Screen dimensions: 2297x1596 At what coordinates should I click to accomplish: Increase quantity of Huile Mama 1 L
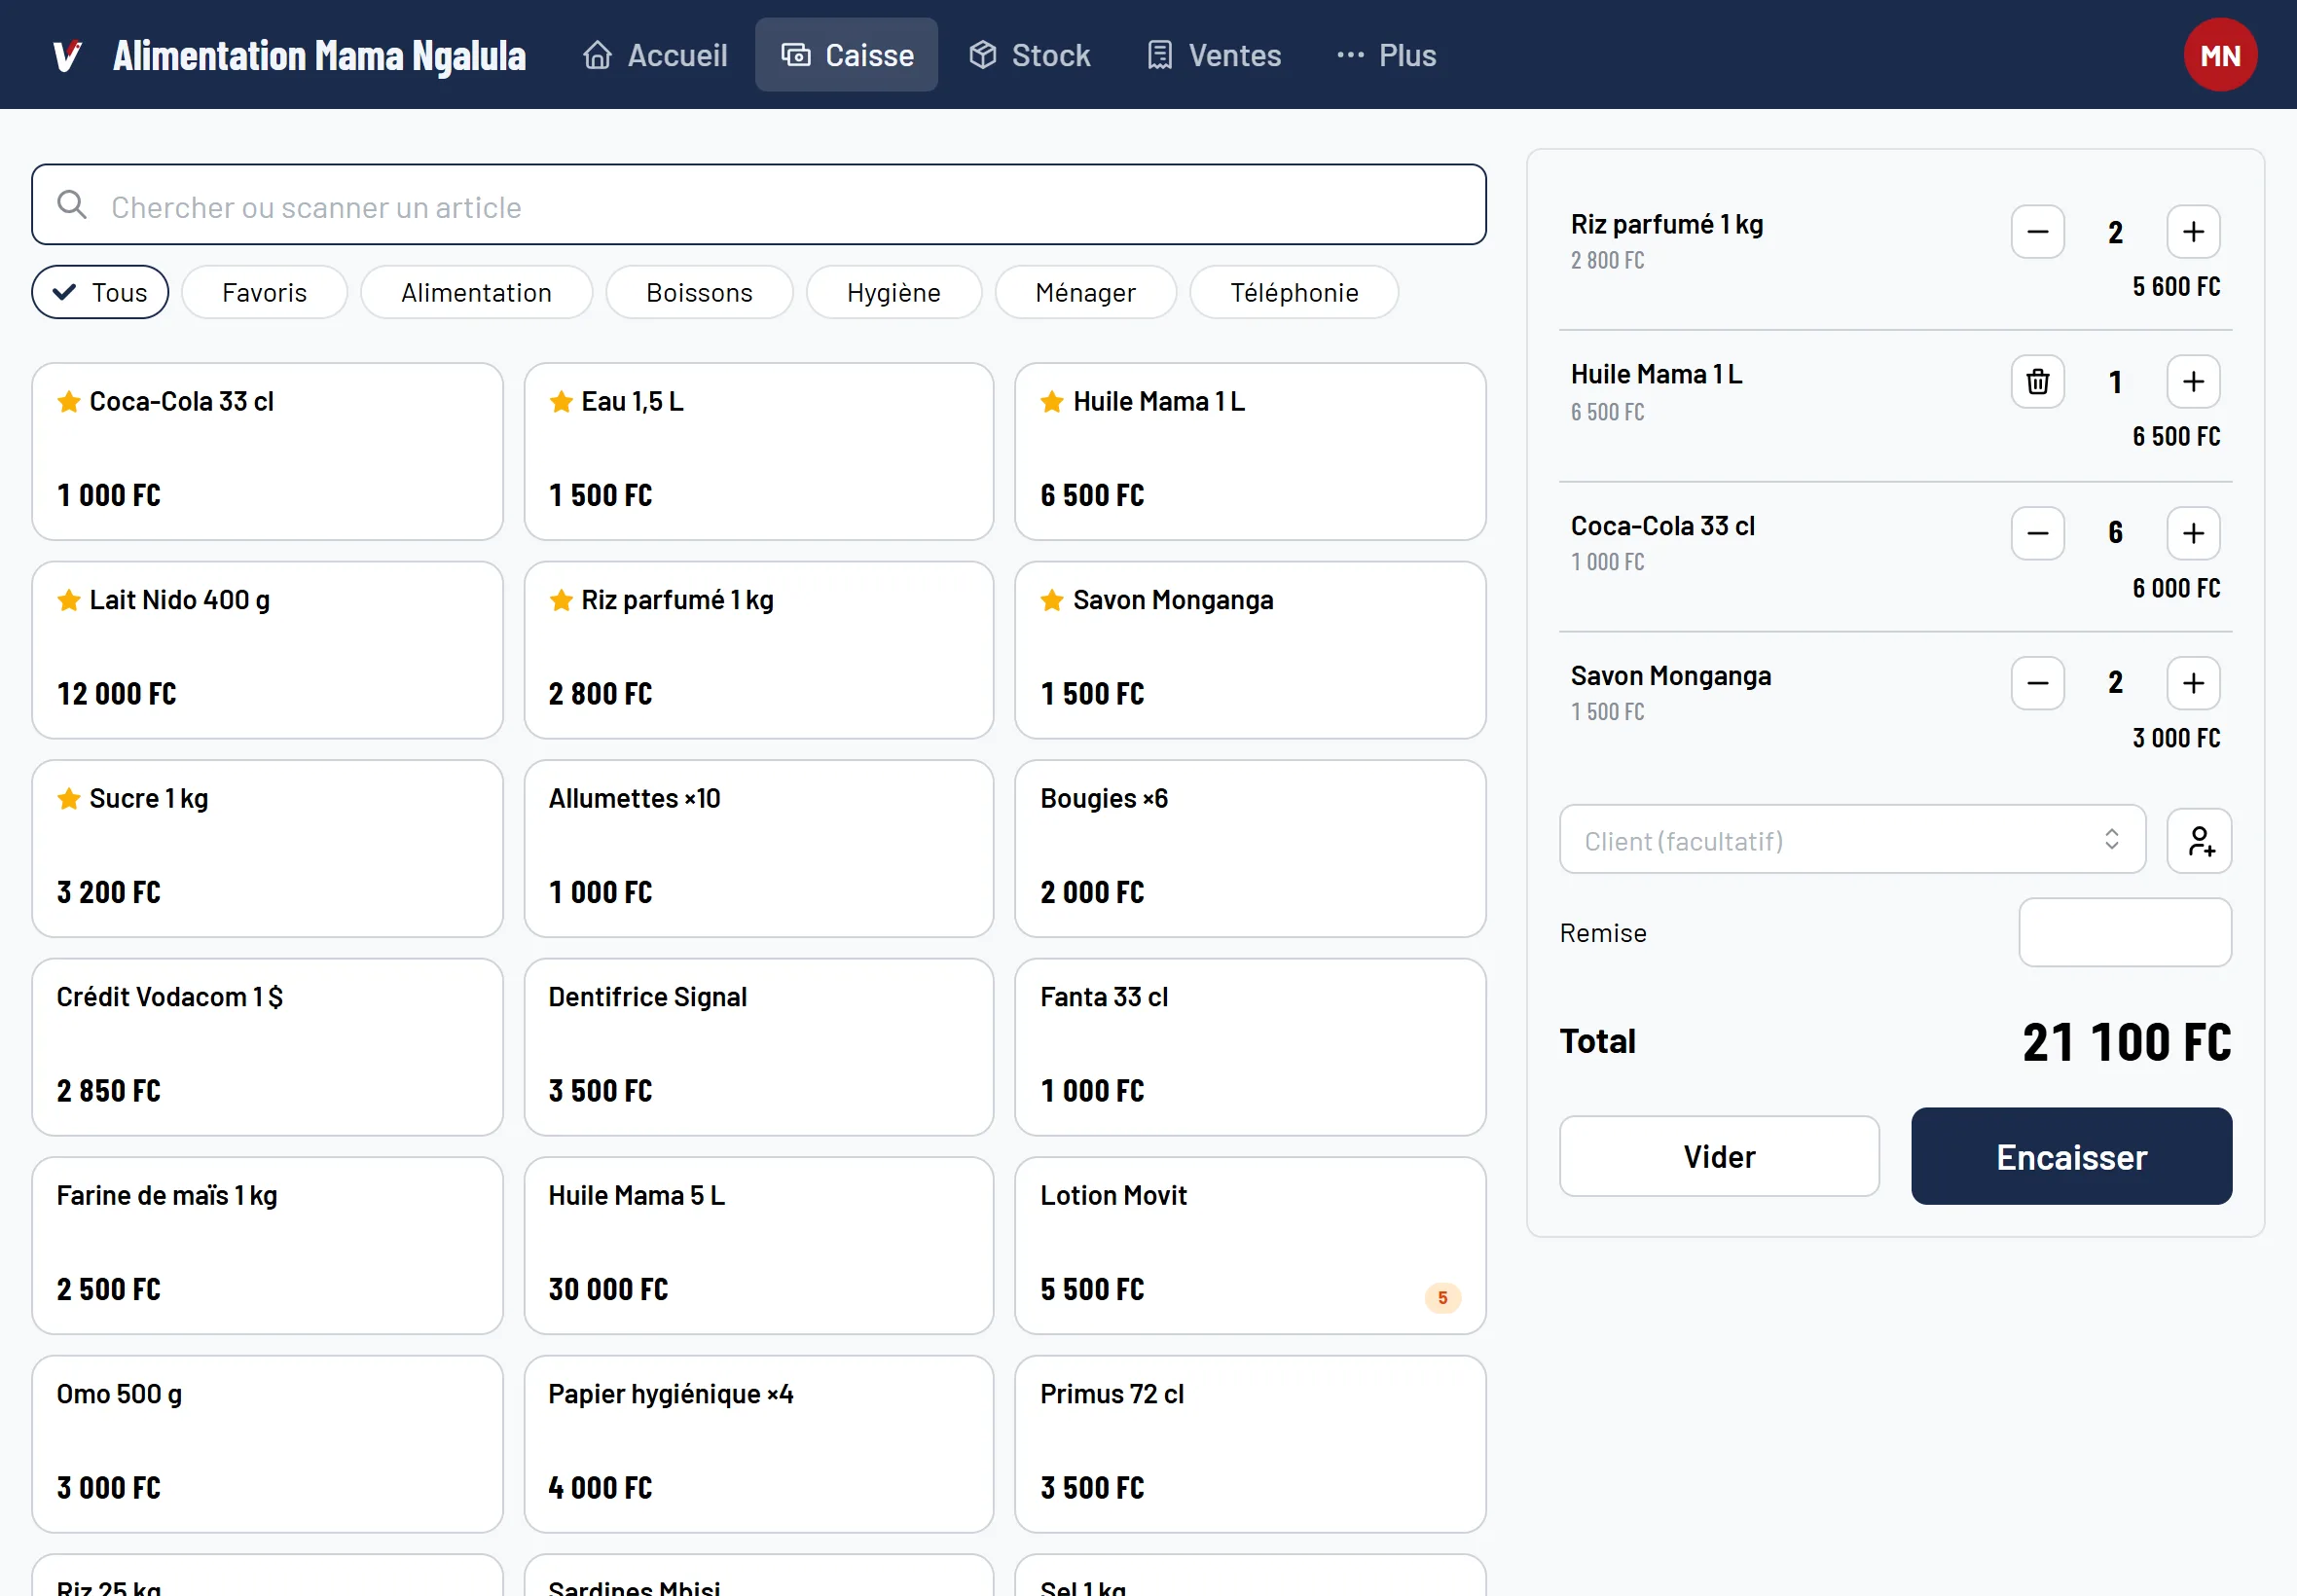point(2193,382)
